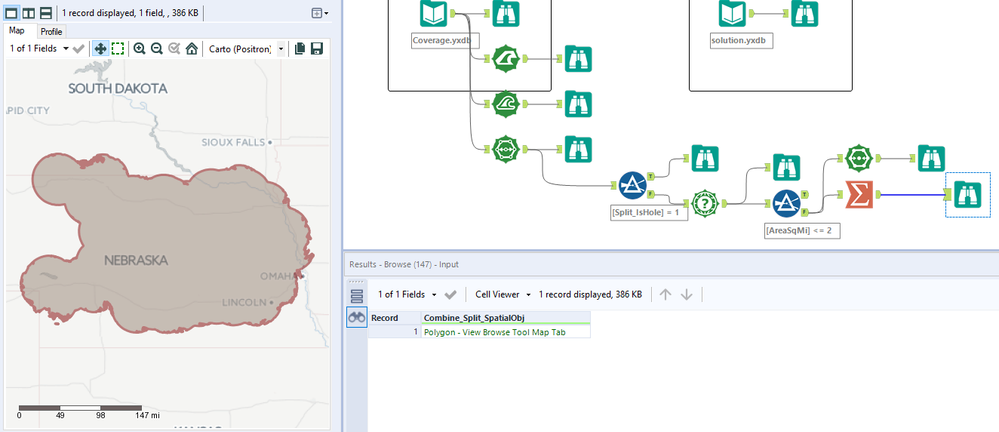Go to next record down arrow
The height and width of the screenshot is (432, 999).
click(687, 294)
